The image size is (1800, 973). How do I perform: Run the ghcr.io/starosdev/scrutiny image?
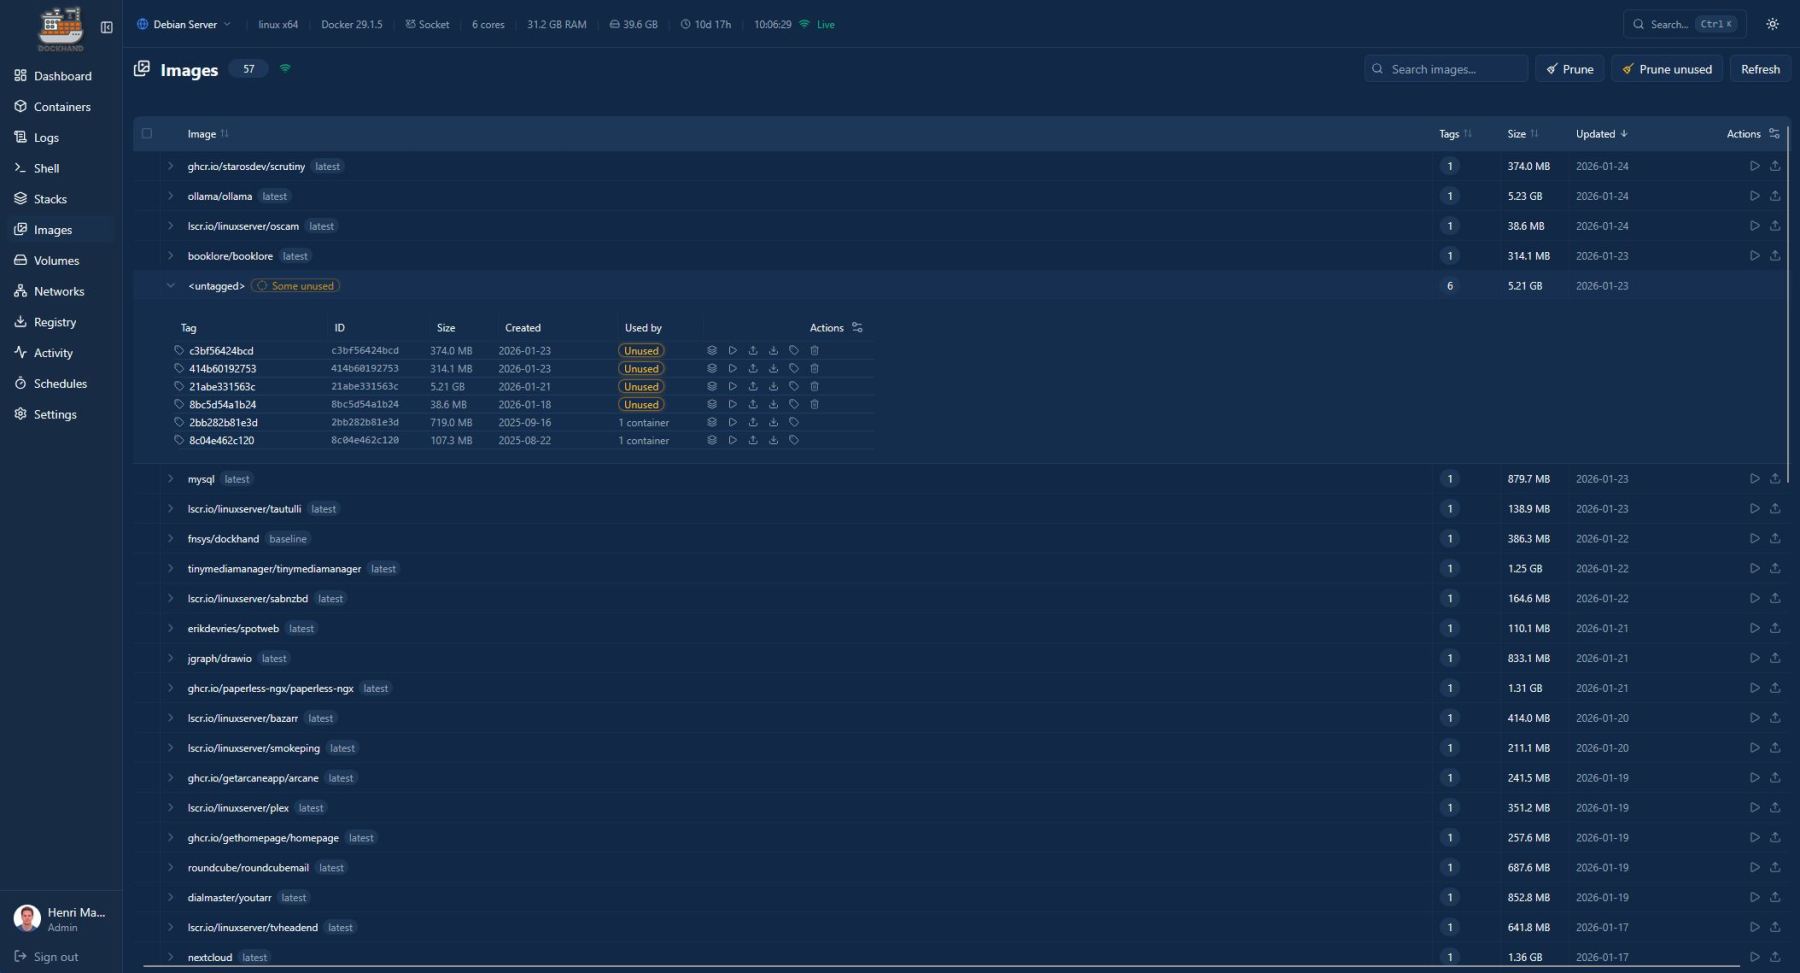click(x=1754, y=166)
